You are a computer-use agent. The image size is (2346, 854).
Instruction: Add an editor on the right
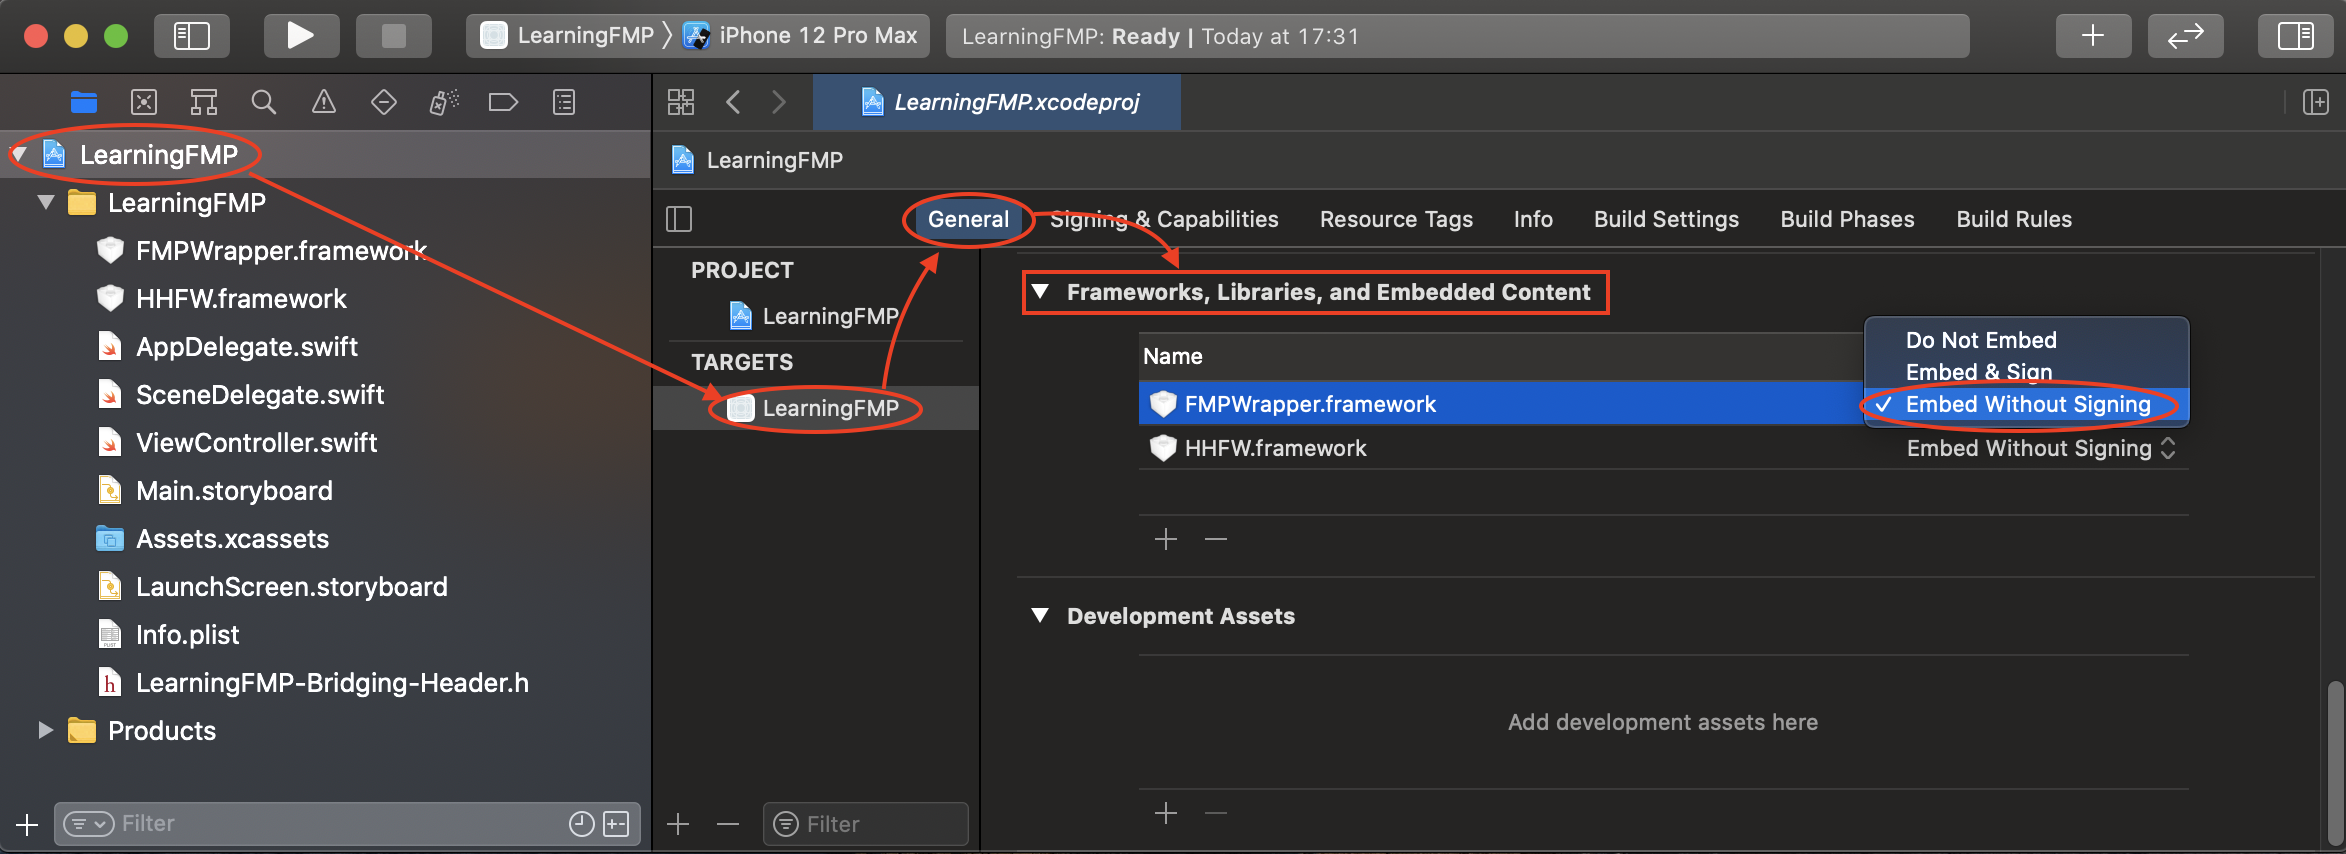(2316, 102)
